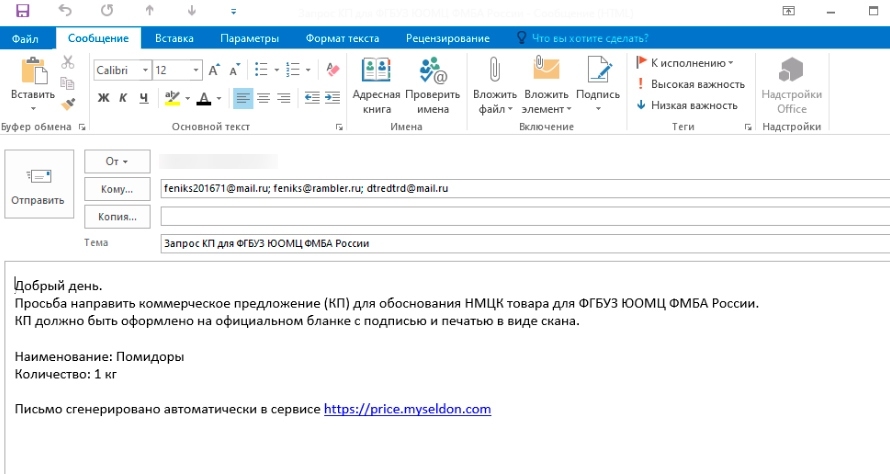Click the Тема subject field

tap(525, 244)
